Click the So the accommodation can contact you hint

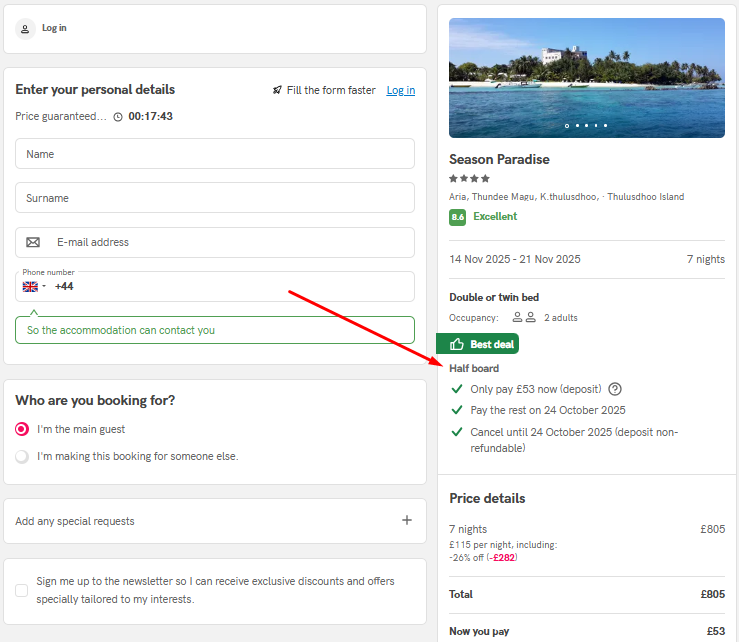(215, 330)
